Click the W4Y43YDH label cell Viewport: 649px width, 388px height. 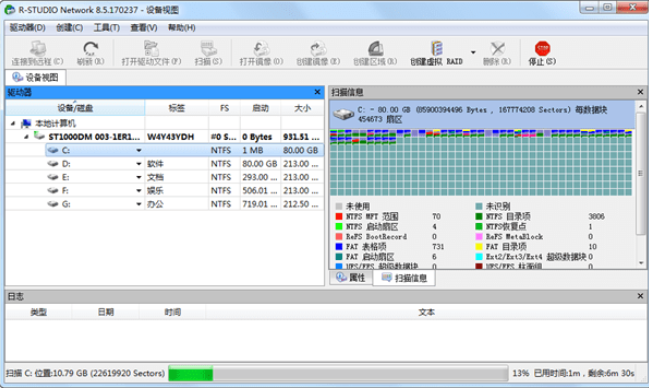pos(171,137)
